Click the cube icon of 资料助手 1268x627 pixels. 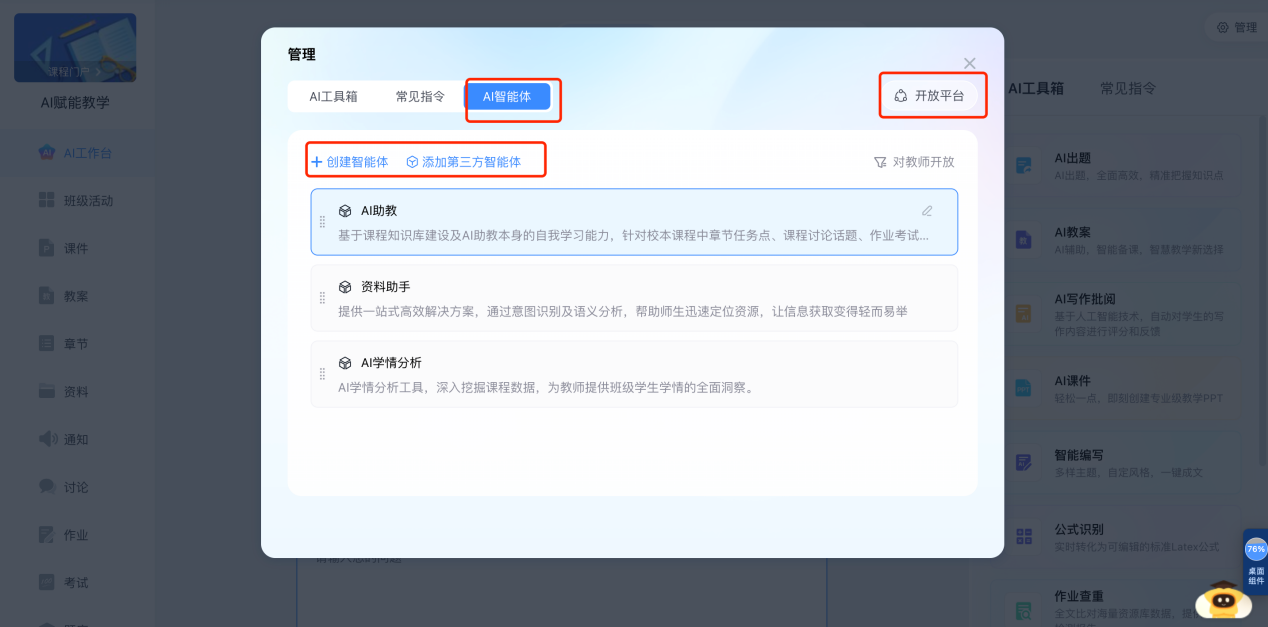point(345,287)
